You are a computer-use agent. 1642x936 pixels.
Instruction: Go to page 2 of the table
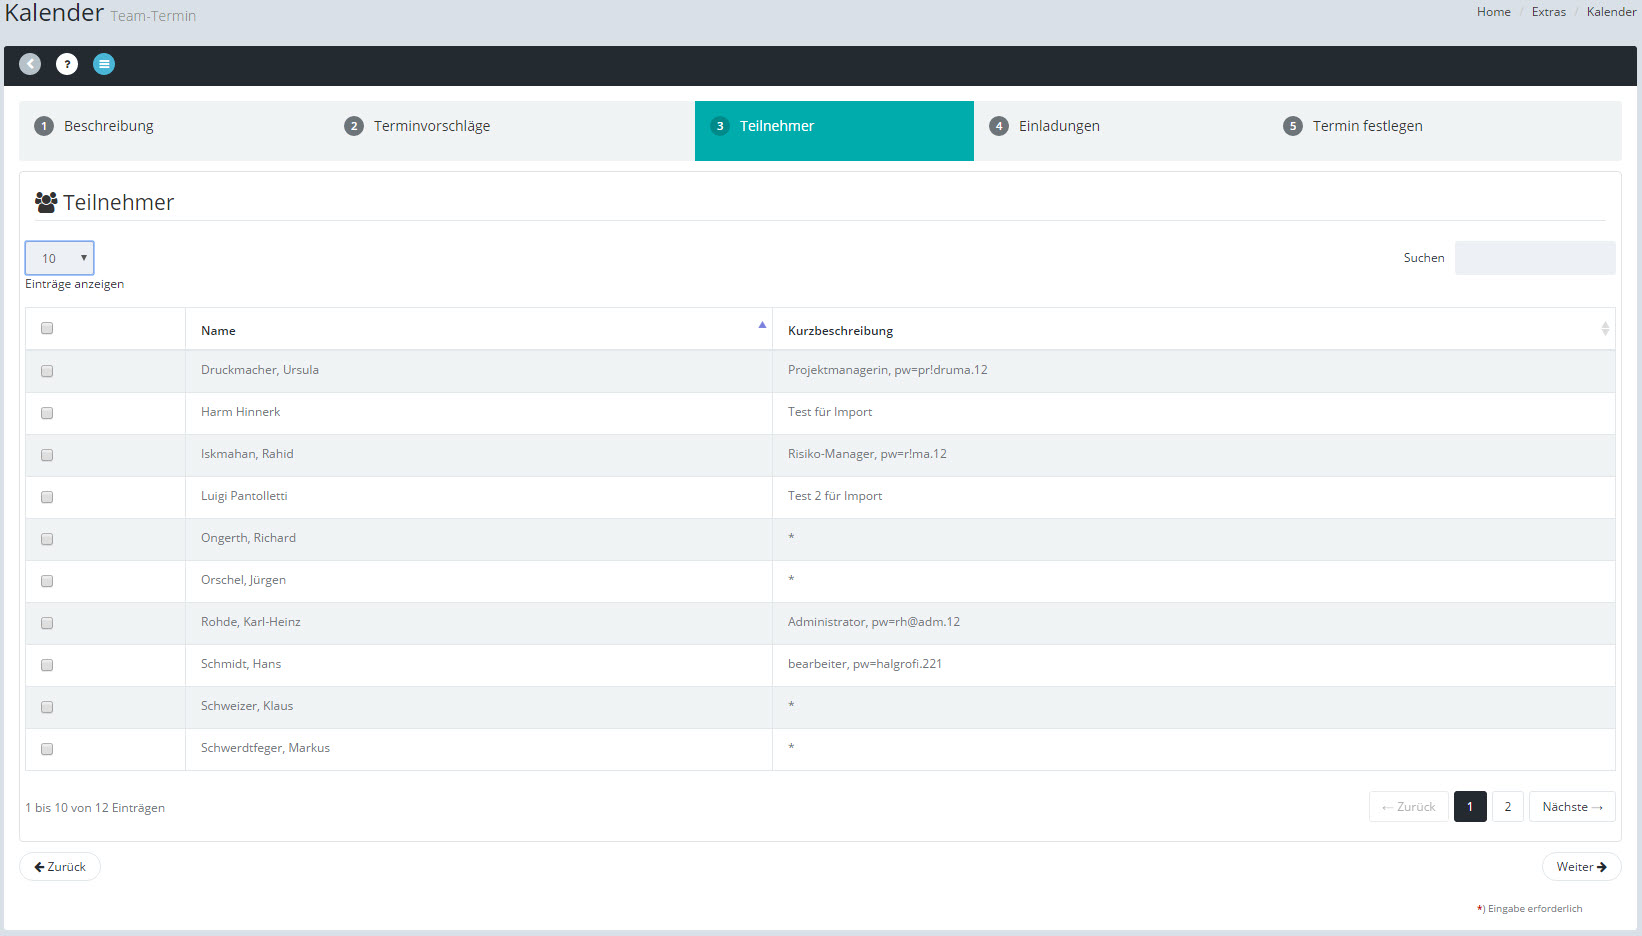click(1507, 807)
